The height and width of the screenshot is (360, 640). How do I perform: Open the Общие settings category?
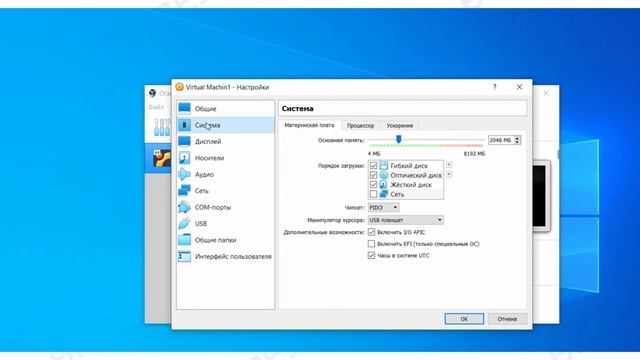(226, 109)
